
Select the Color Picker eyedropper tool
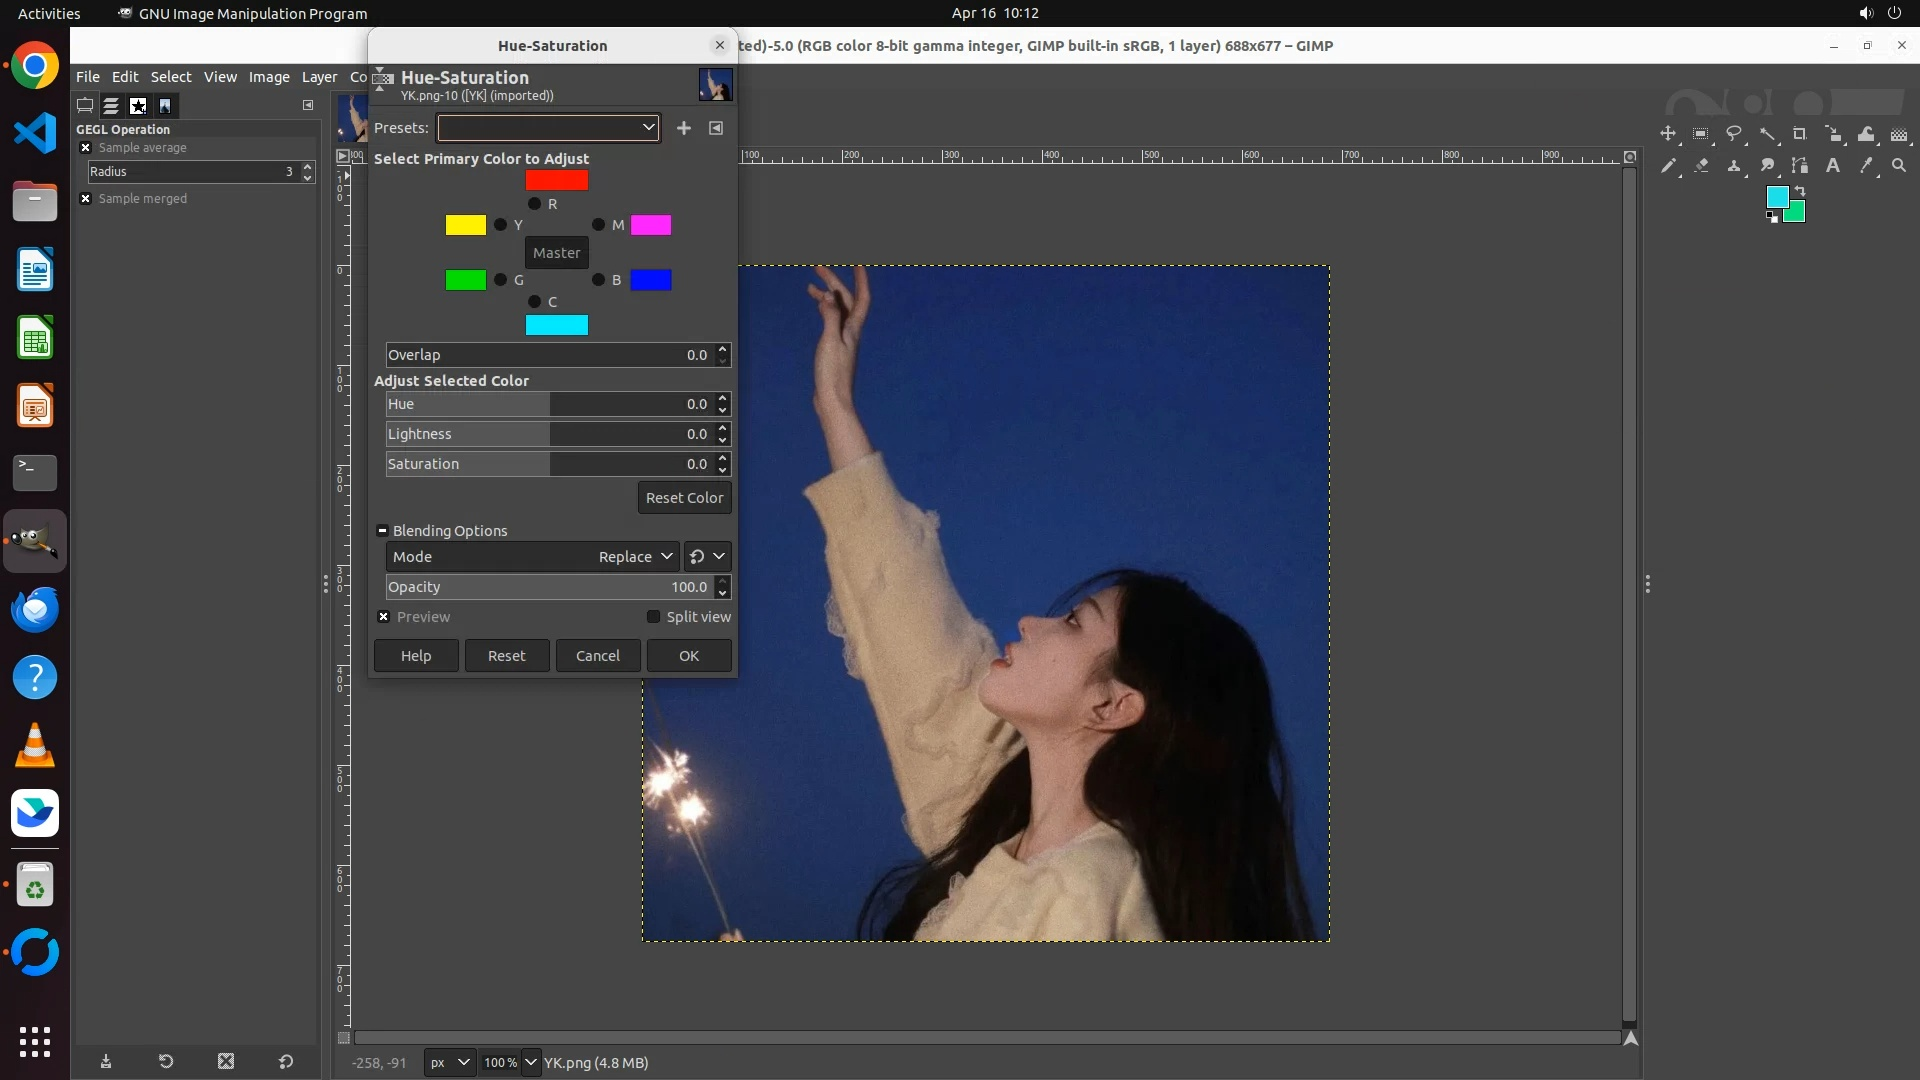pos(1866,166)
